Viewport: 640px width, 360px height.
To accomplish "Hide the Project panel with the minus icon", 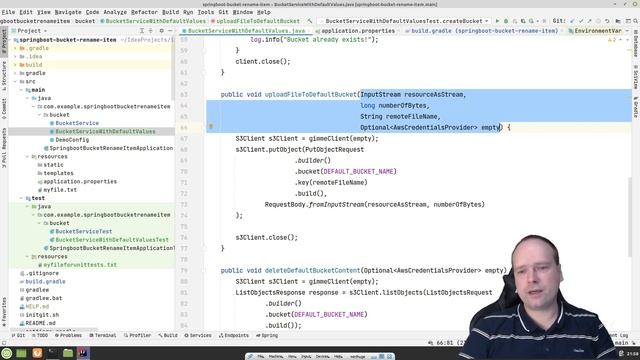I will [170, 31].
